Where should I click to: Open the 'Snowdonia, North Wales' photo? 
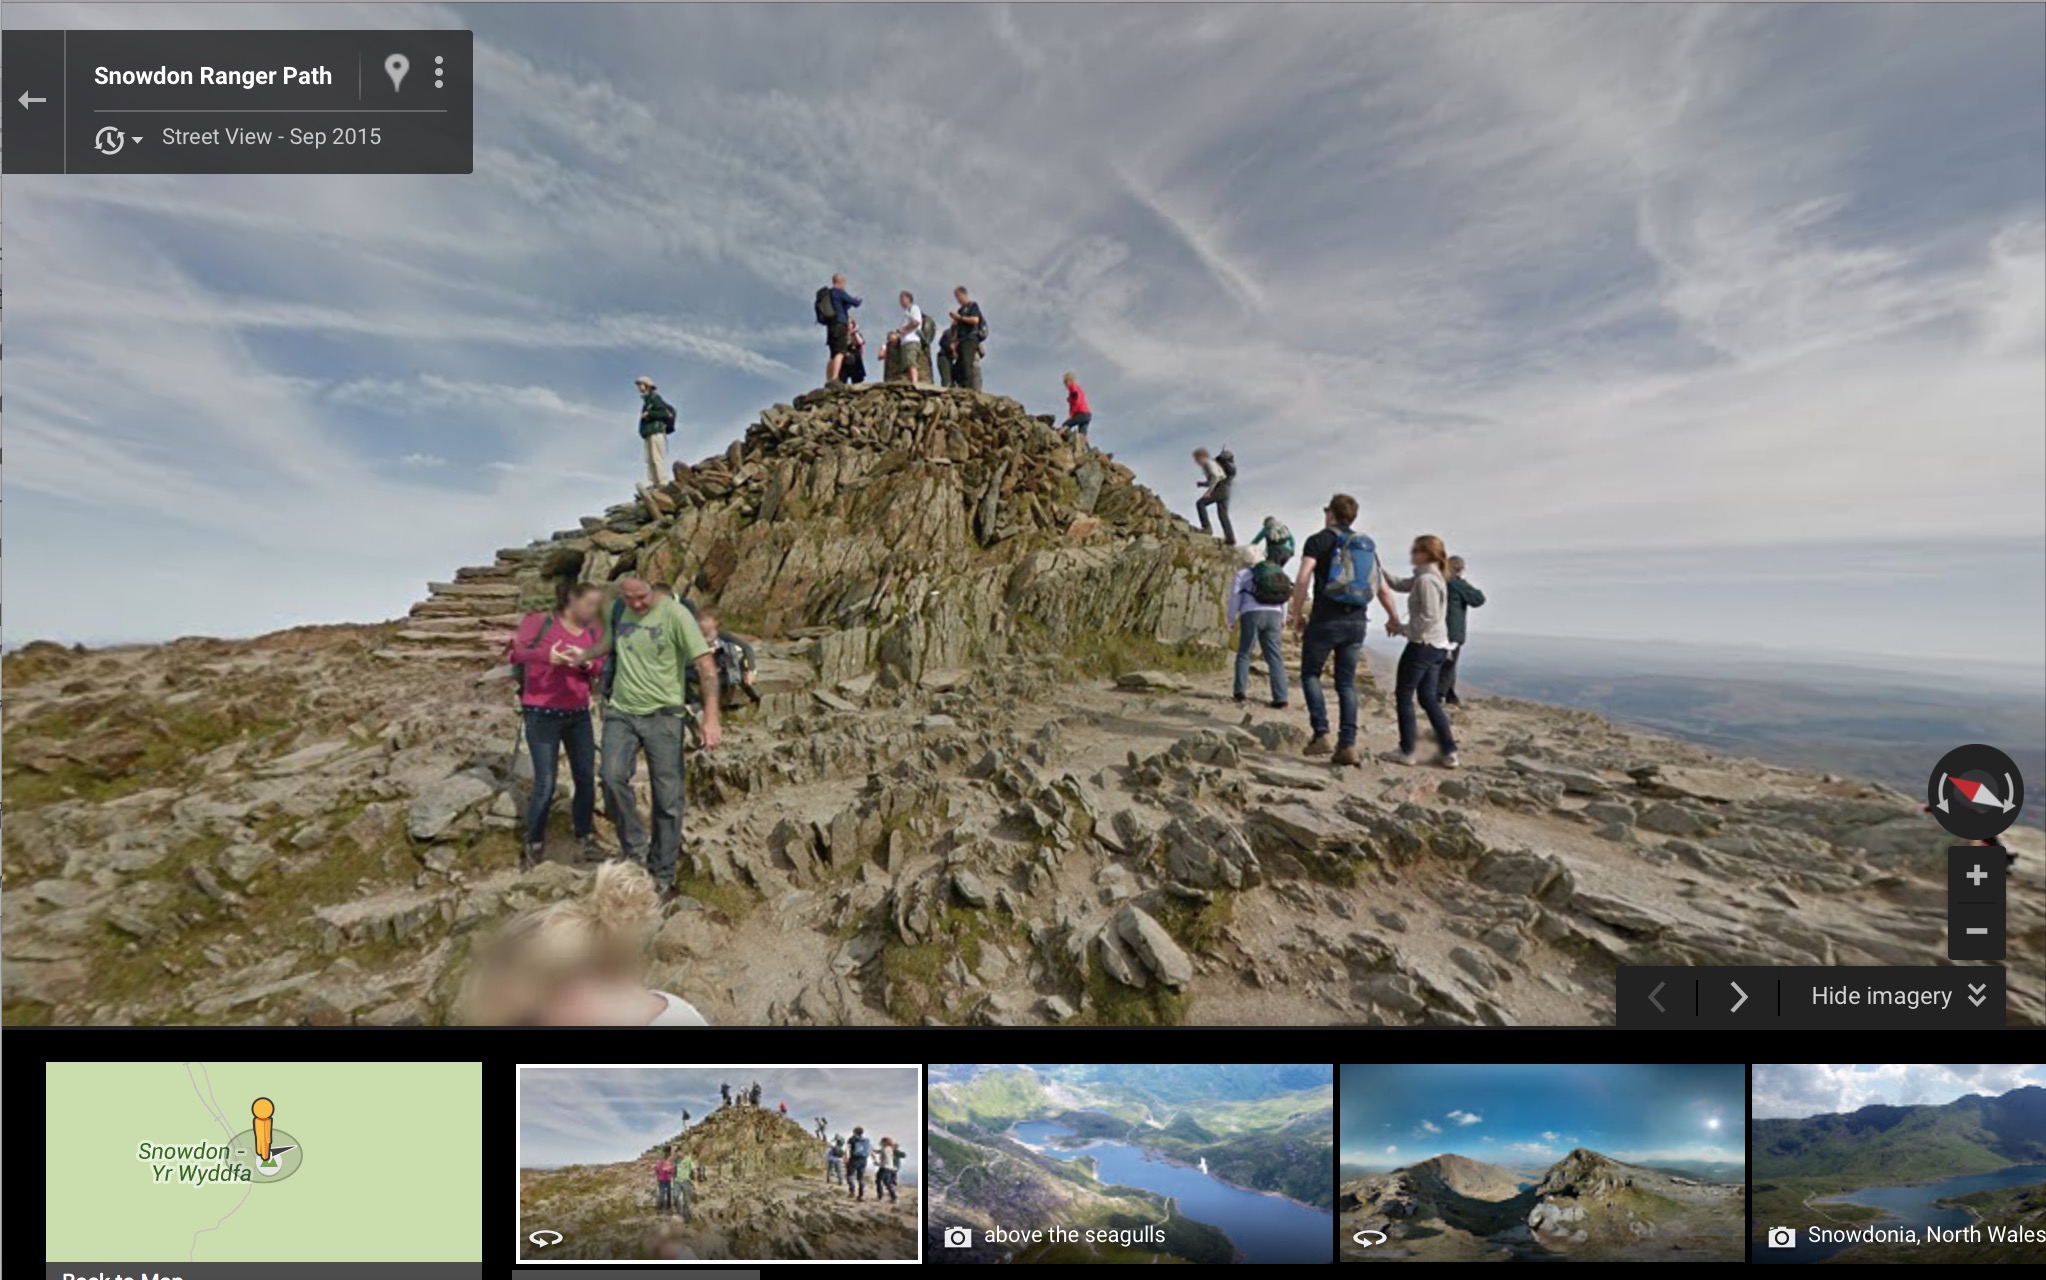pyautogui.click(x=1898, y=1163)
